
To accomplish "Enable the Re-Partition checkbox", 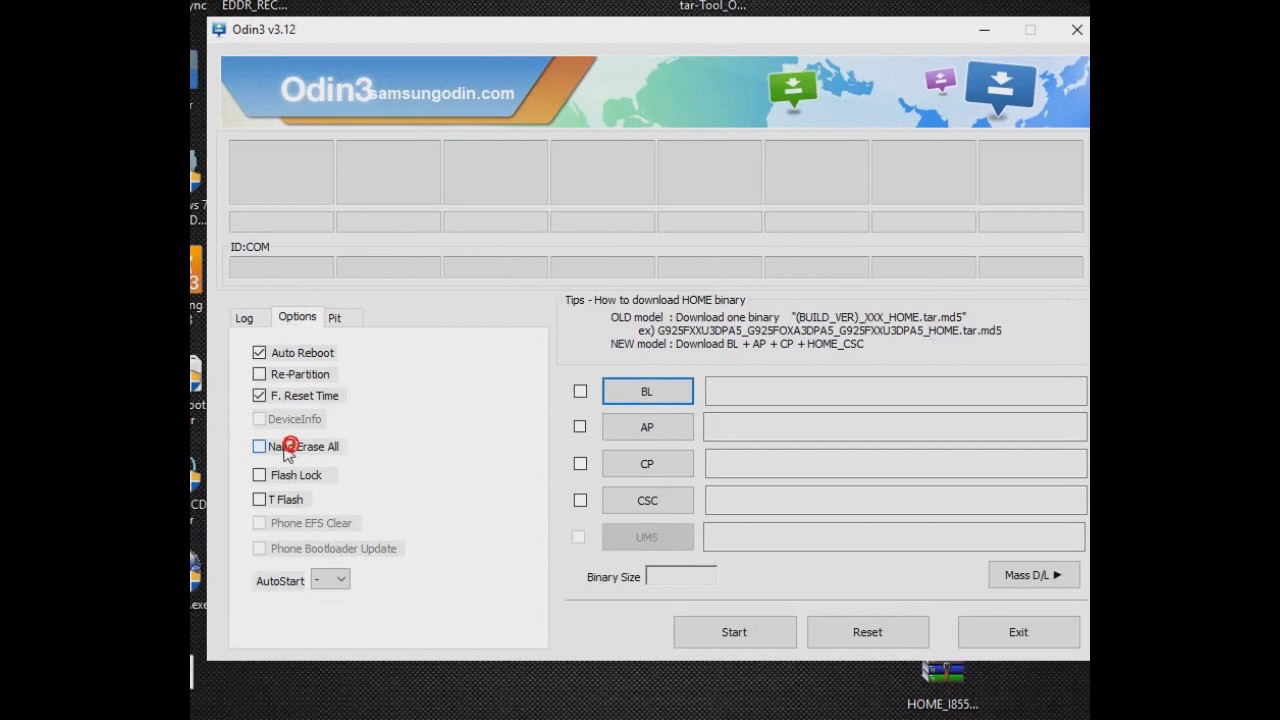I will pos(259,374).
